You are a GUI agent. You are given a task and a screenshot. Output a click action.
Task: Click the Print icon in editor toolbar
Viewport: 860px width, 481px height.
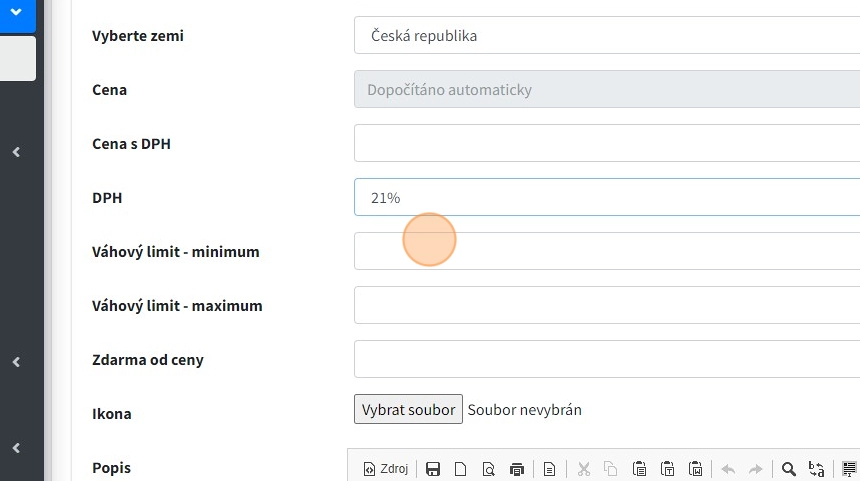(x=516, y=469)
